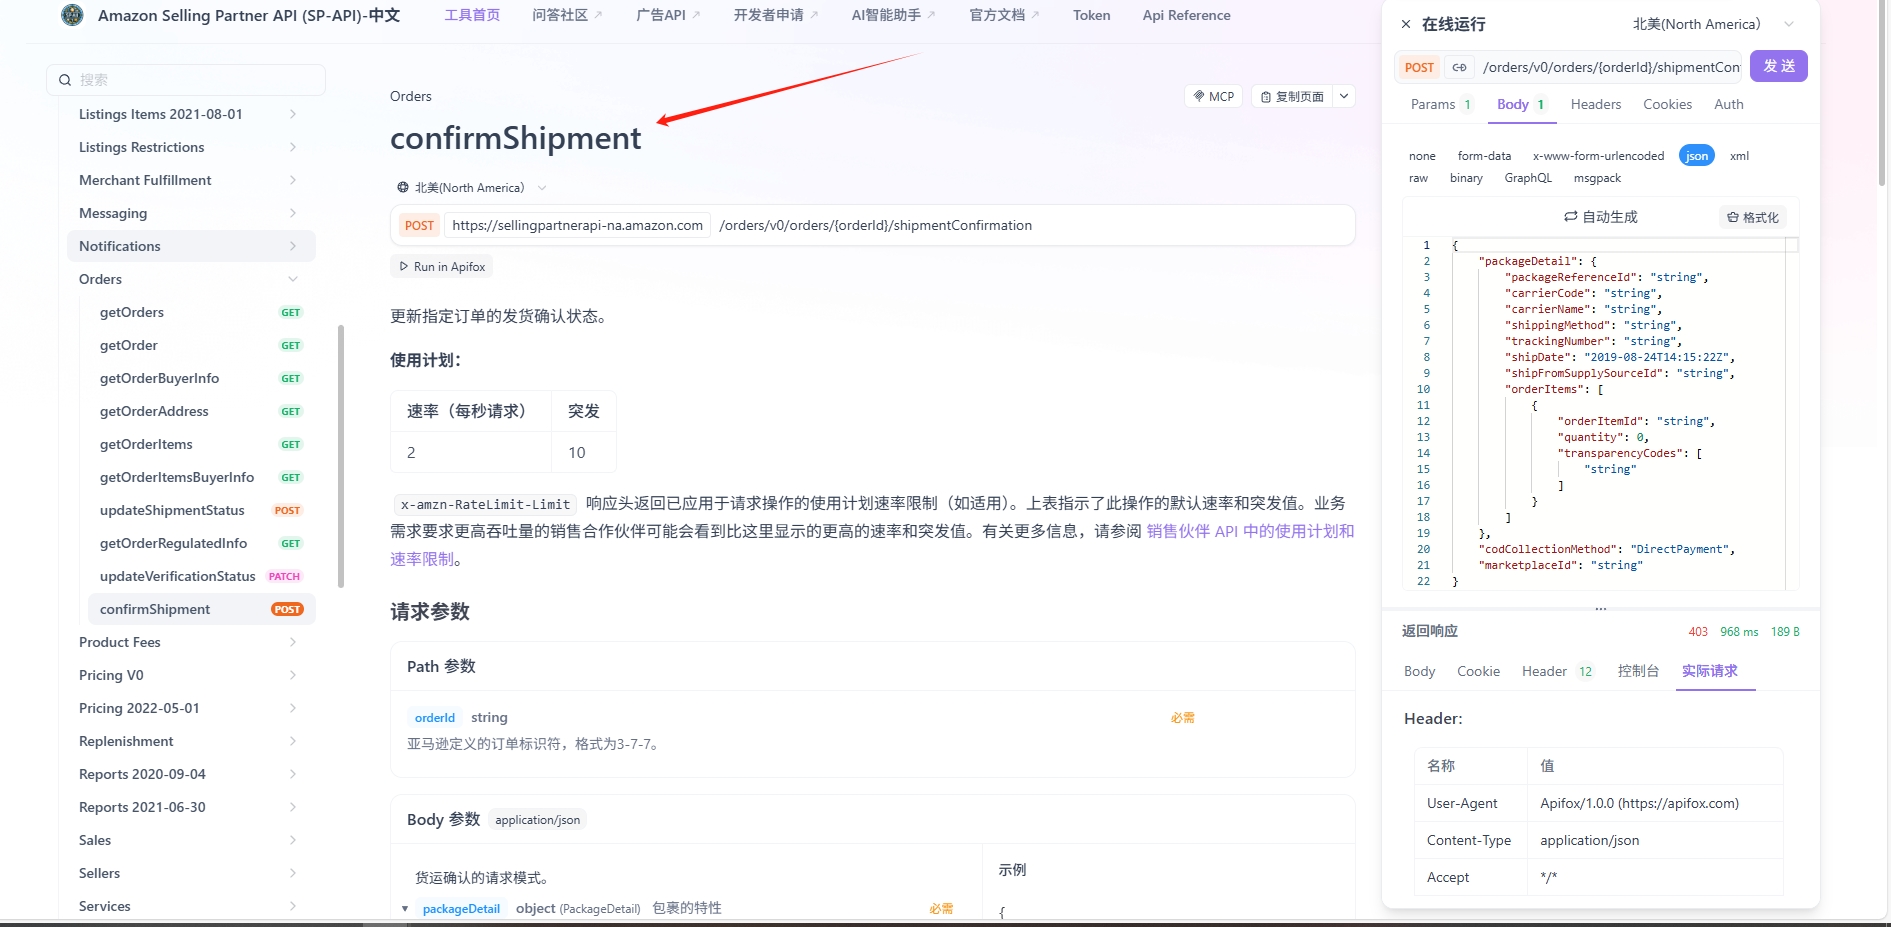Open updateShipmentStatus endpoint
This screenshot has width=1891, height=927.
pyautogui.click(x=201, y=510)
